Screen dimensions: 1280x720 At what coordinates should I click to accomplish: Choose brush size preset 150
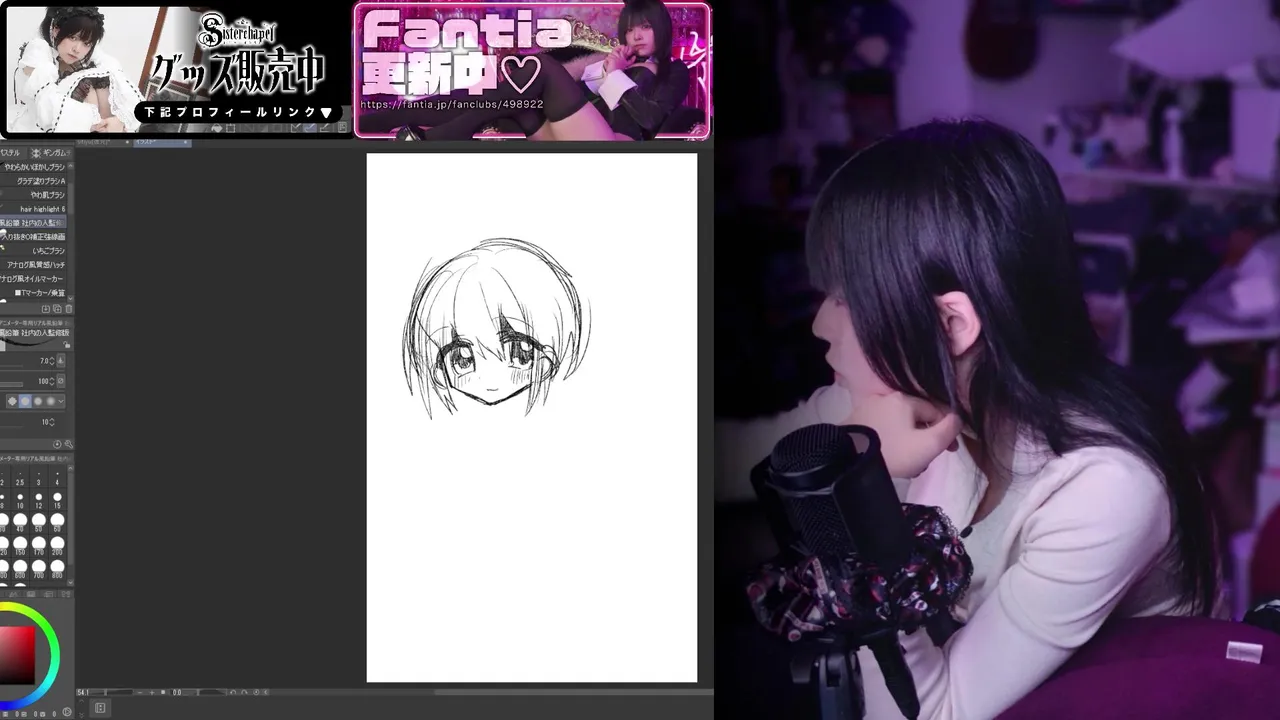tap(20, 547)
